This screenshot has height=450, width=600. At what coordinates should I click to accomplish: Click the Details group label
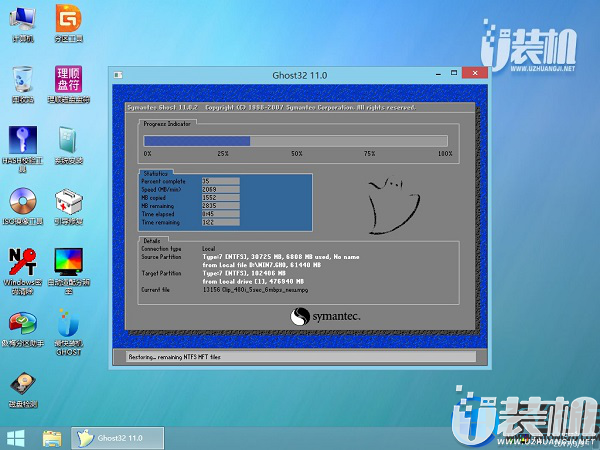click(x=152, y=241)
